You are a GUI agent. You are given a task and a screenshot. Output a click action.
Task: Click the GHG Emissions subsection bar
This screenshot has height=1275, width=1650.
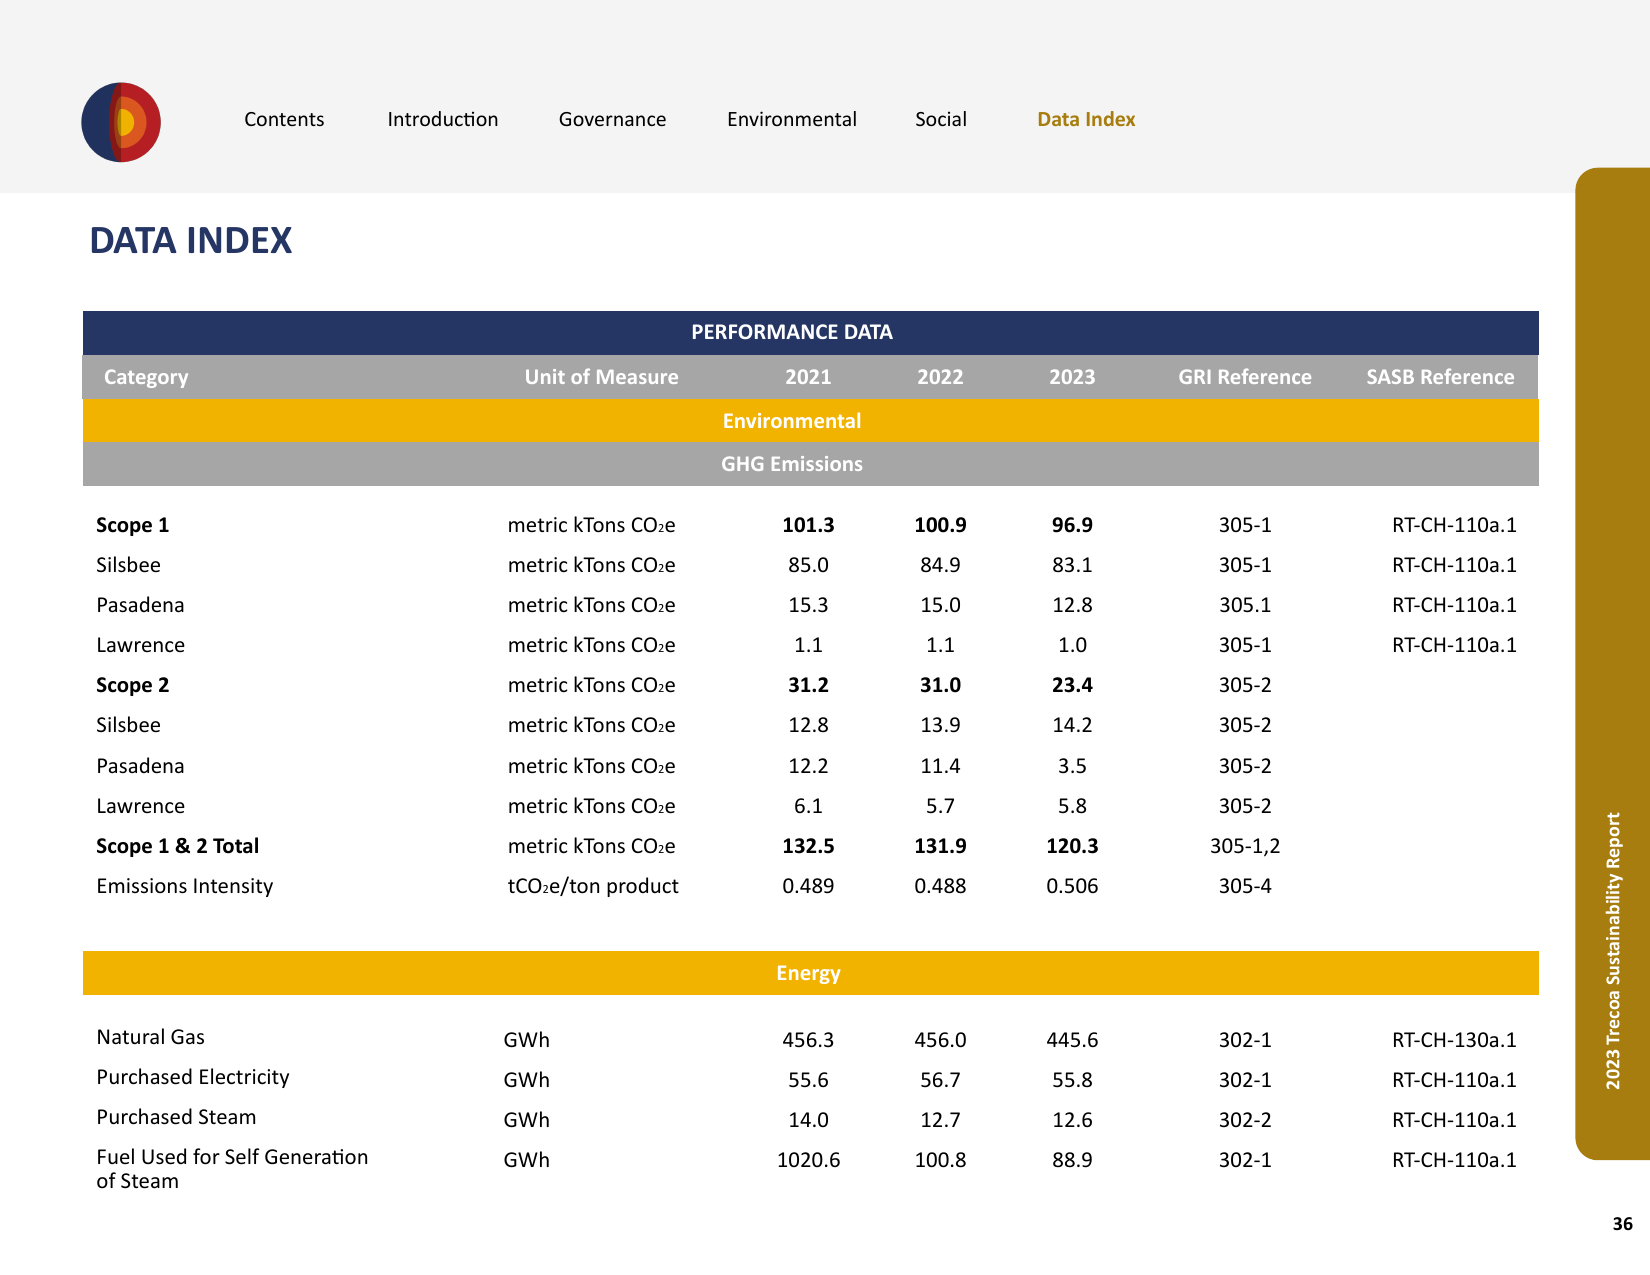(x=811, y=464)
